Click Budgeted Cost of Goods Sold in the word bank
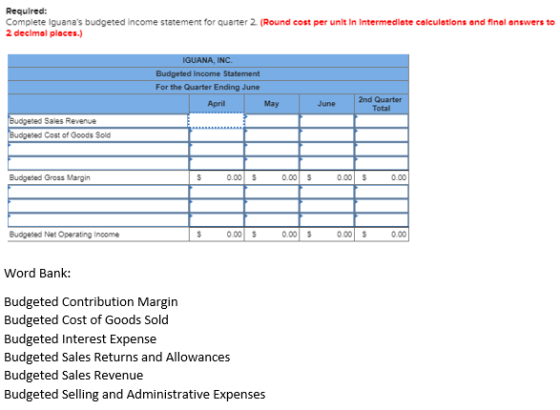This screenshot has height=410, width=560. coord(86,320)
